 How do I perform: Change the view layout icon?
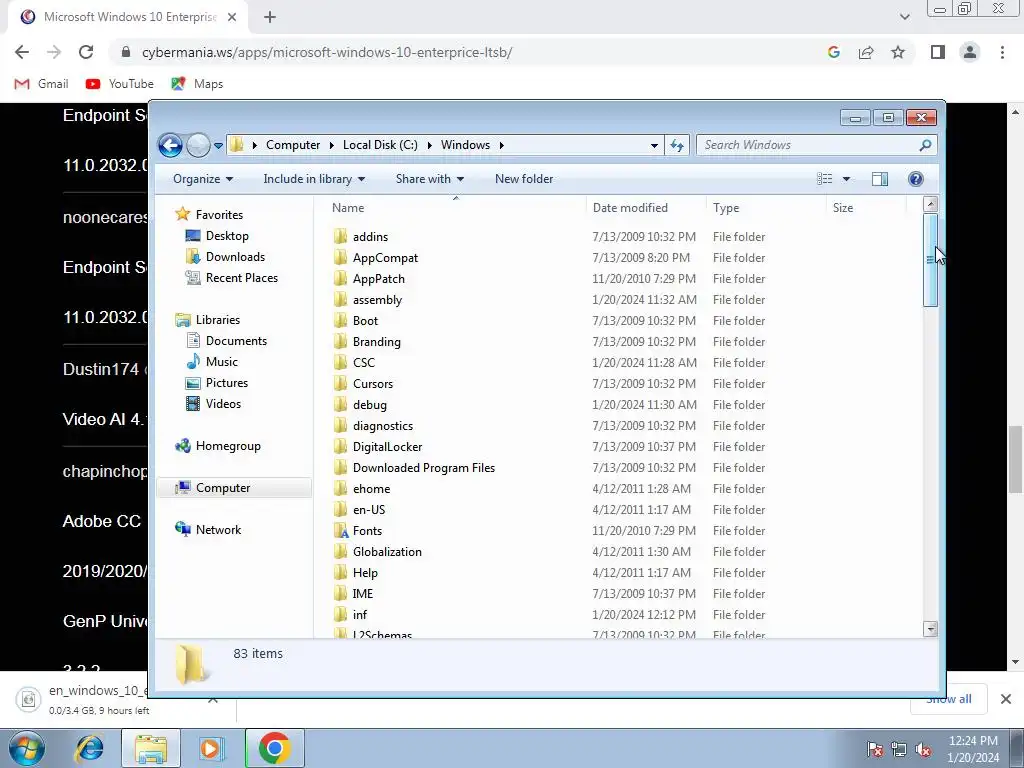pos(825,179)
